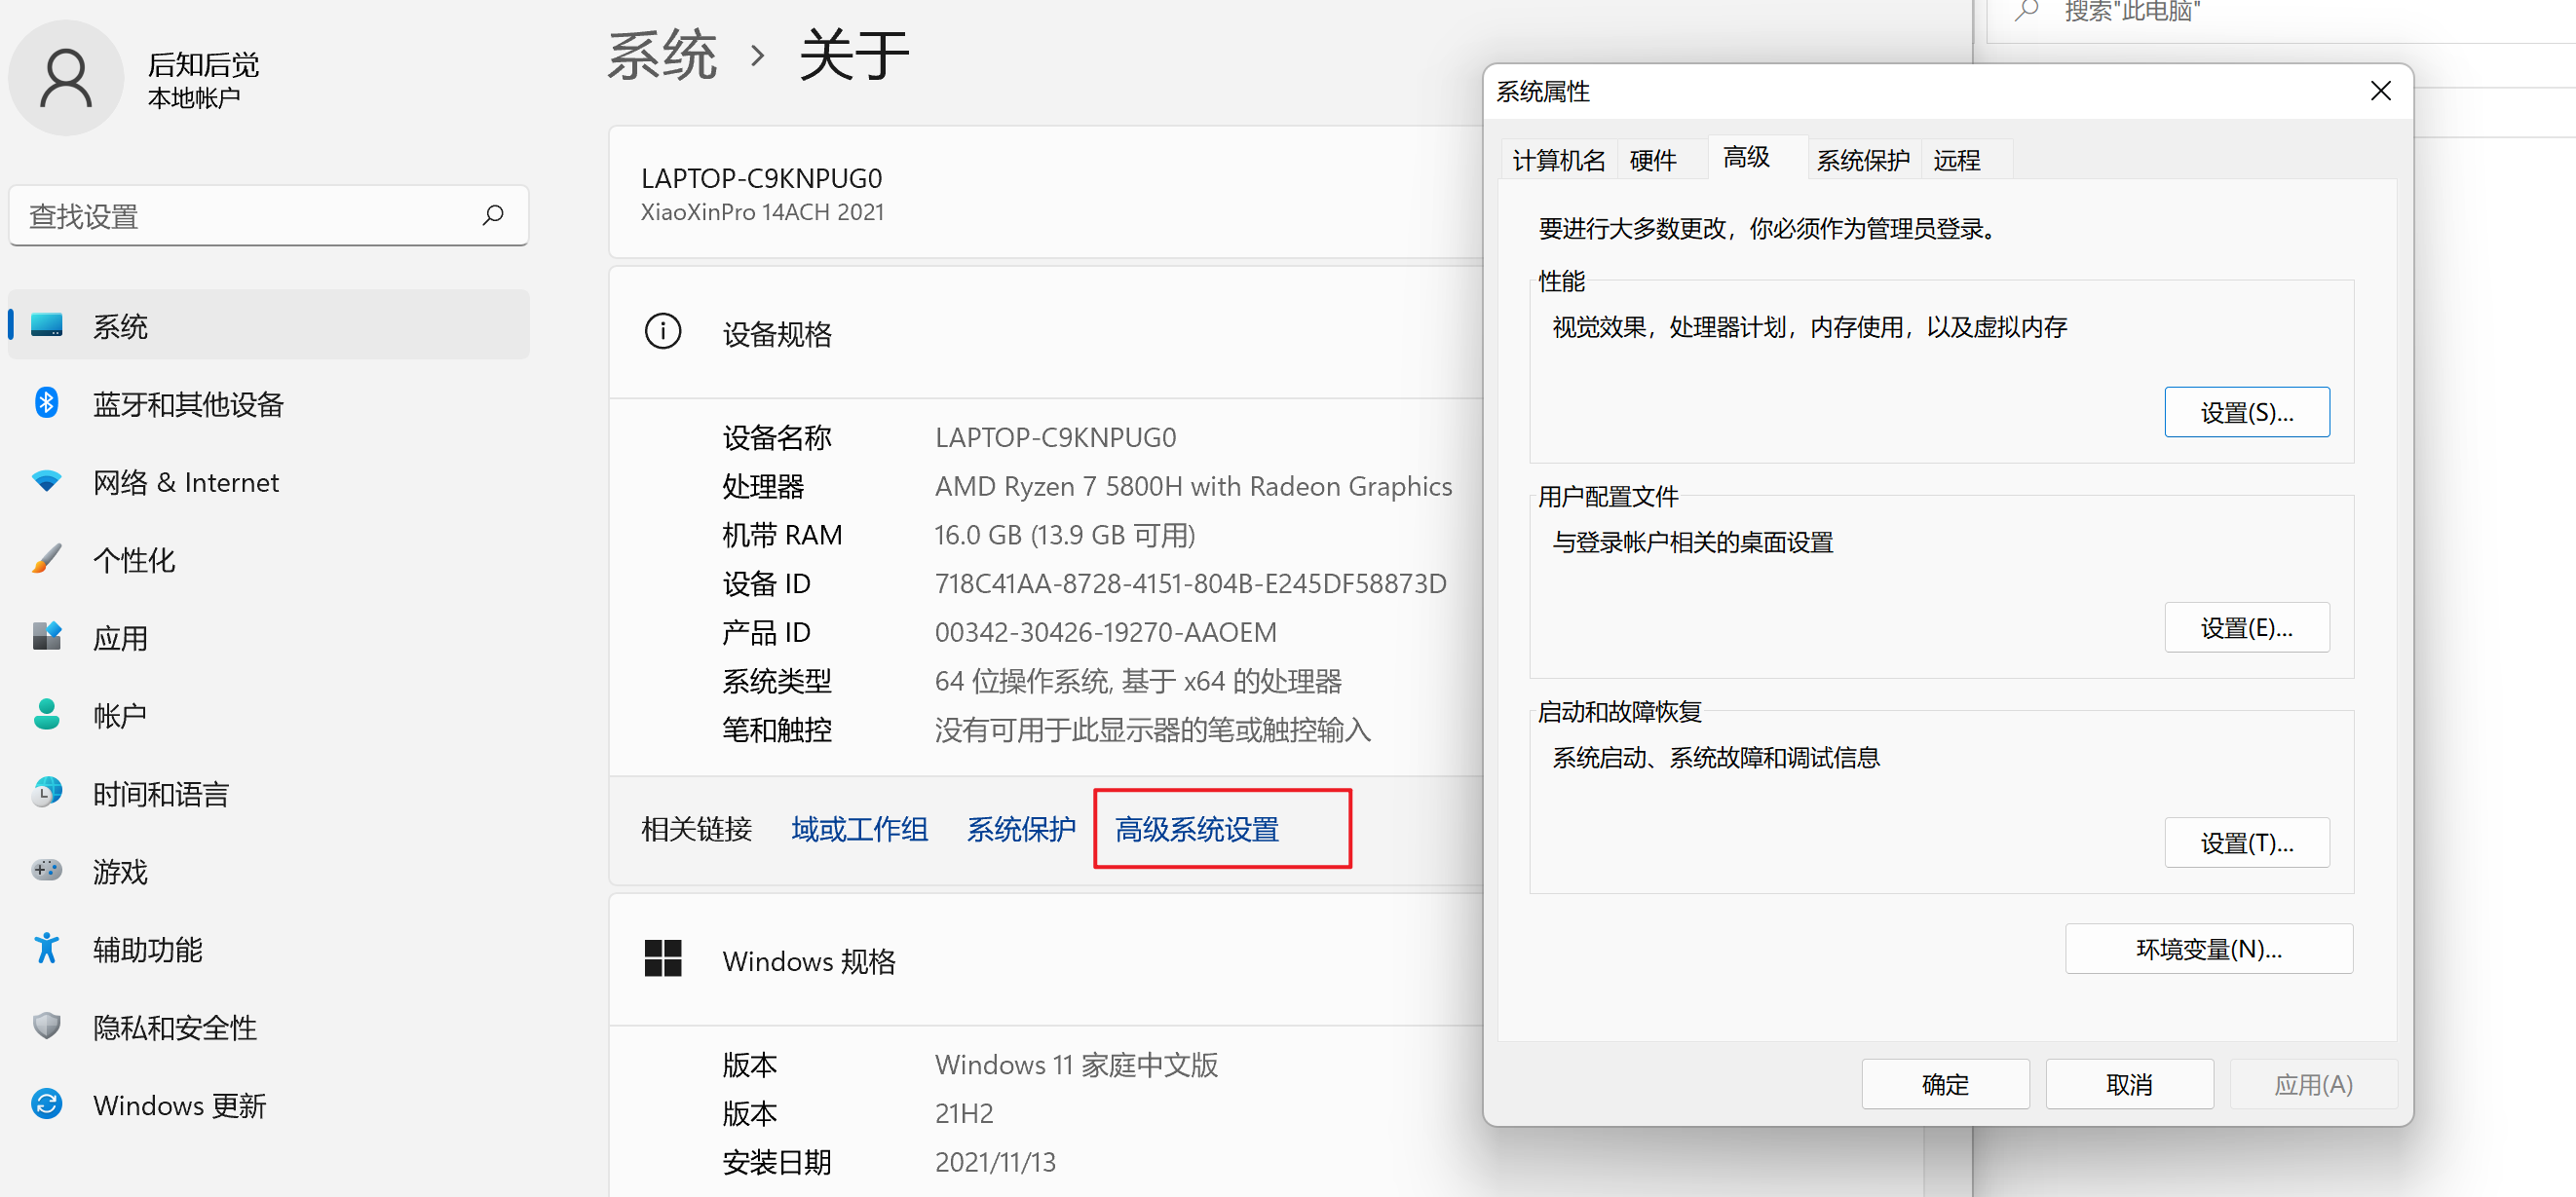2576x1197 pixels.
Task: Click 设置(S) performance settings button
Action: pyautogui.click(x=2246, y=412)
